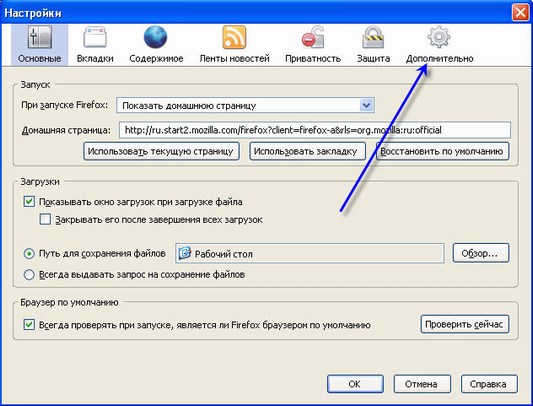Open the Защита padlock icon
533x406 pixels.
pos(373,37)
